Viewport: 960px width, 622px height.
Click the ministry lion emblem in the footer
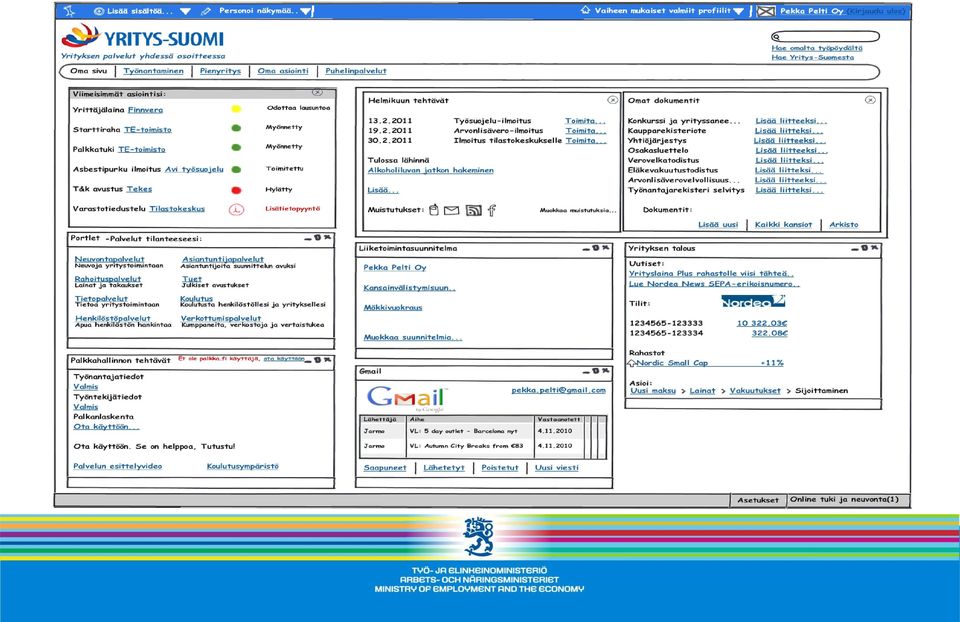coord(478,536)
